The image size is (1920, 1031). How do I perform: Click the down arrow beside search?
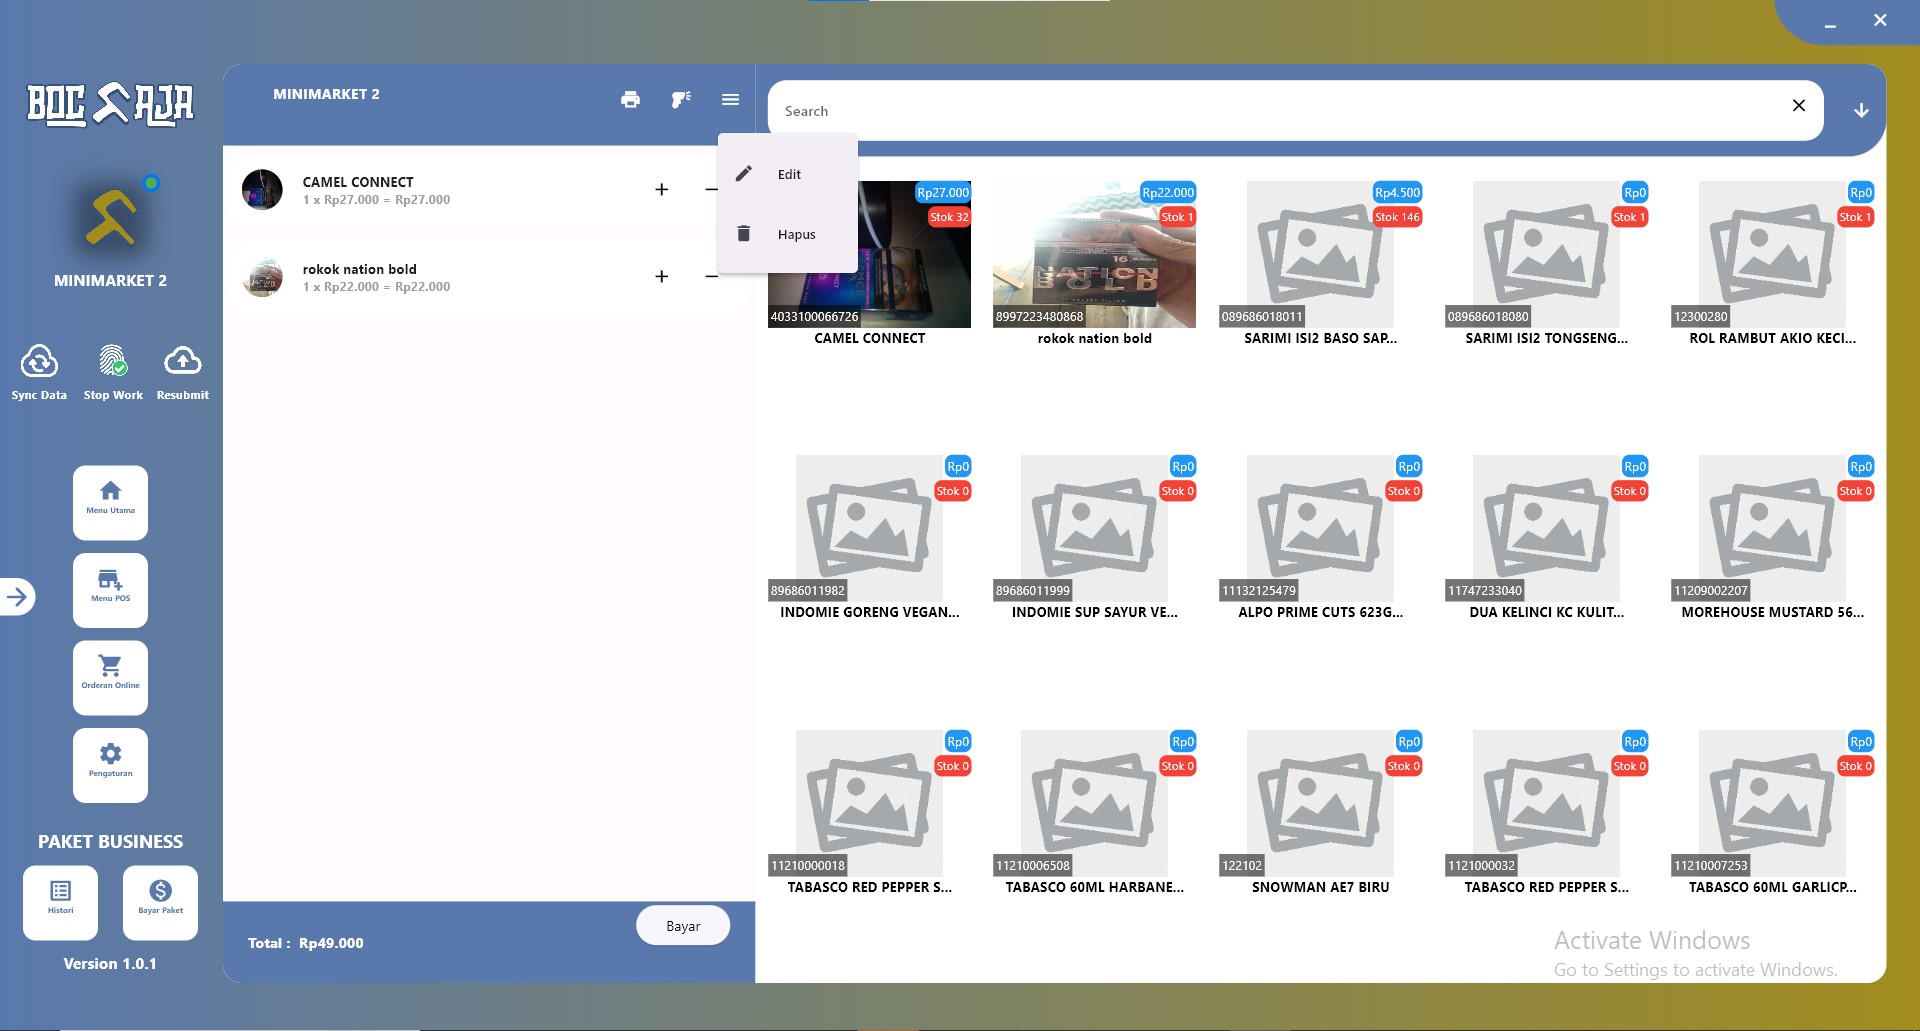pyautogui.click(x=1861, y=110)
